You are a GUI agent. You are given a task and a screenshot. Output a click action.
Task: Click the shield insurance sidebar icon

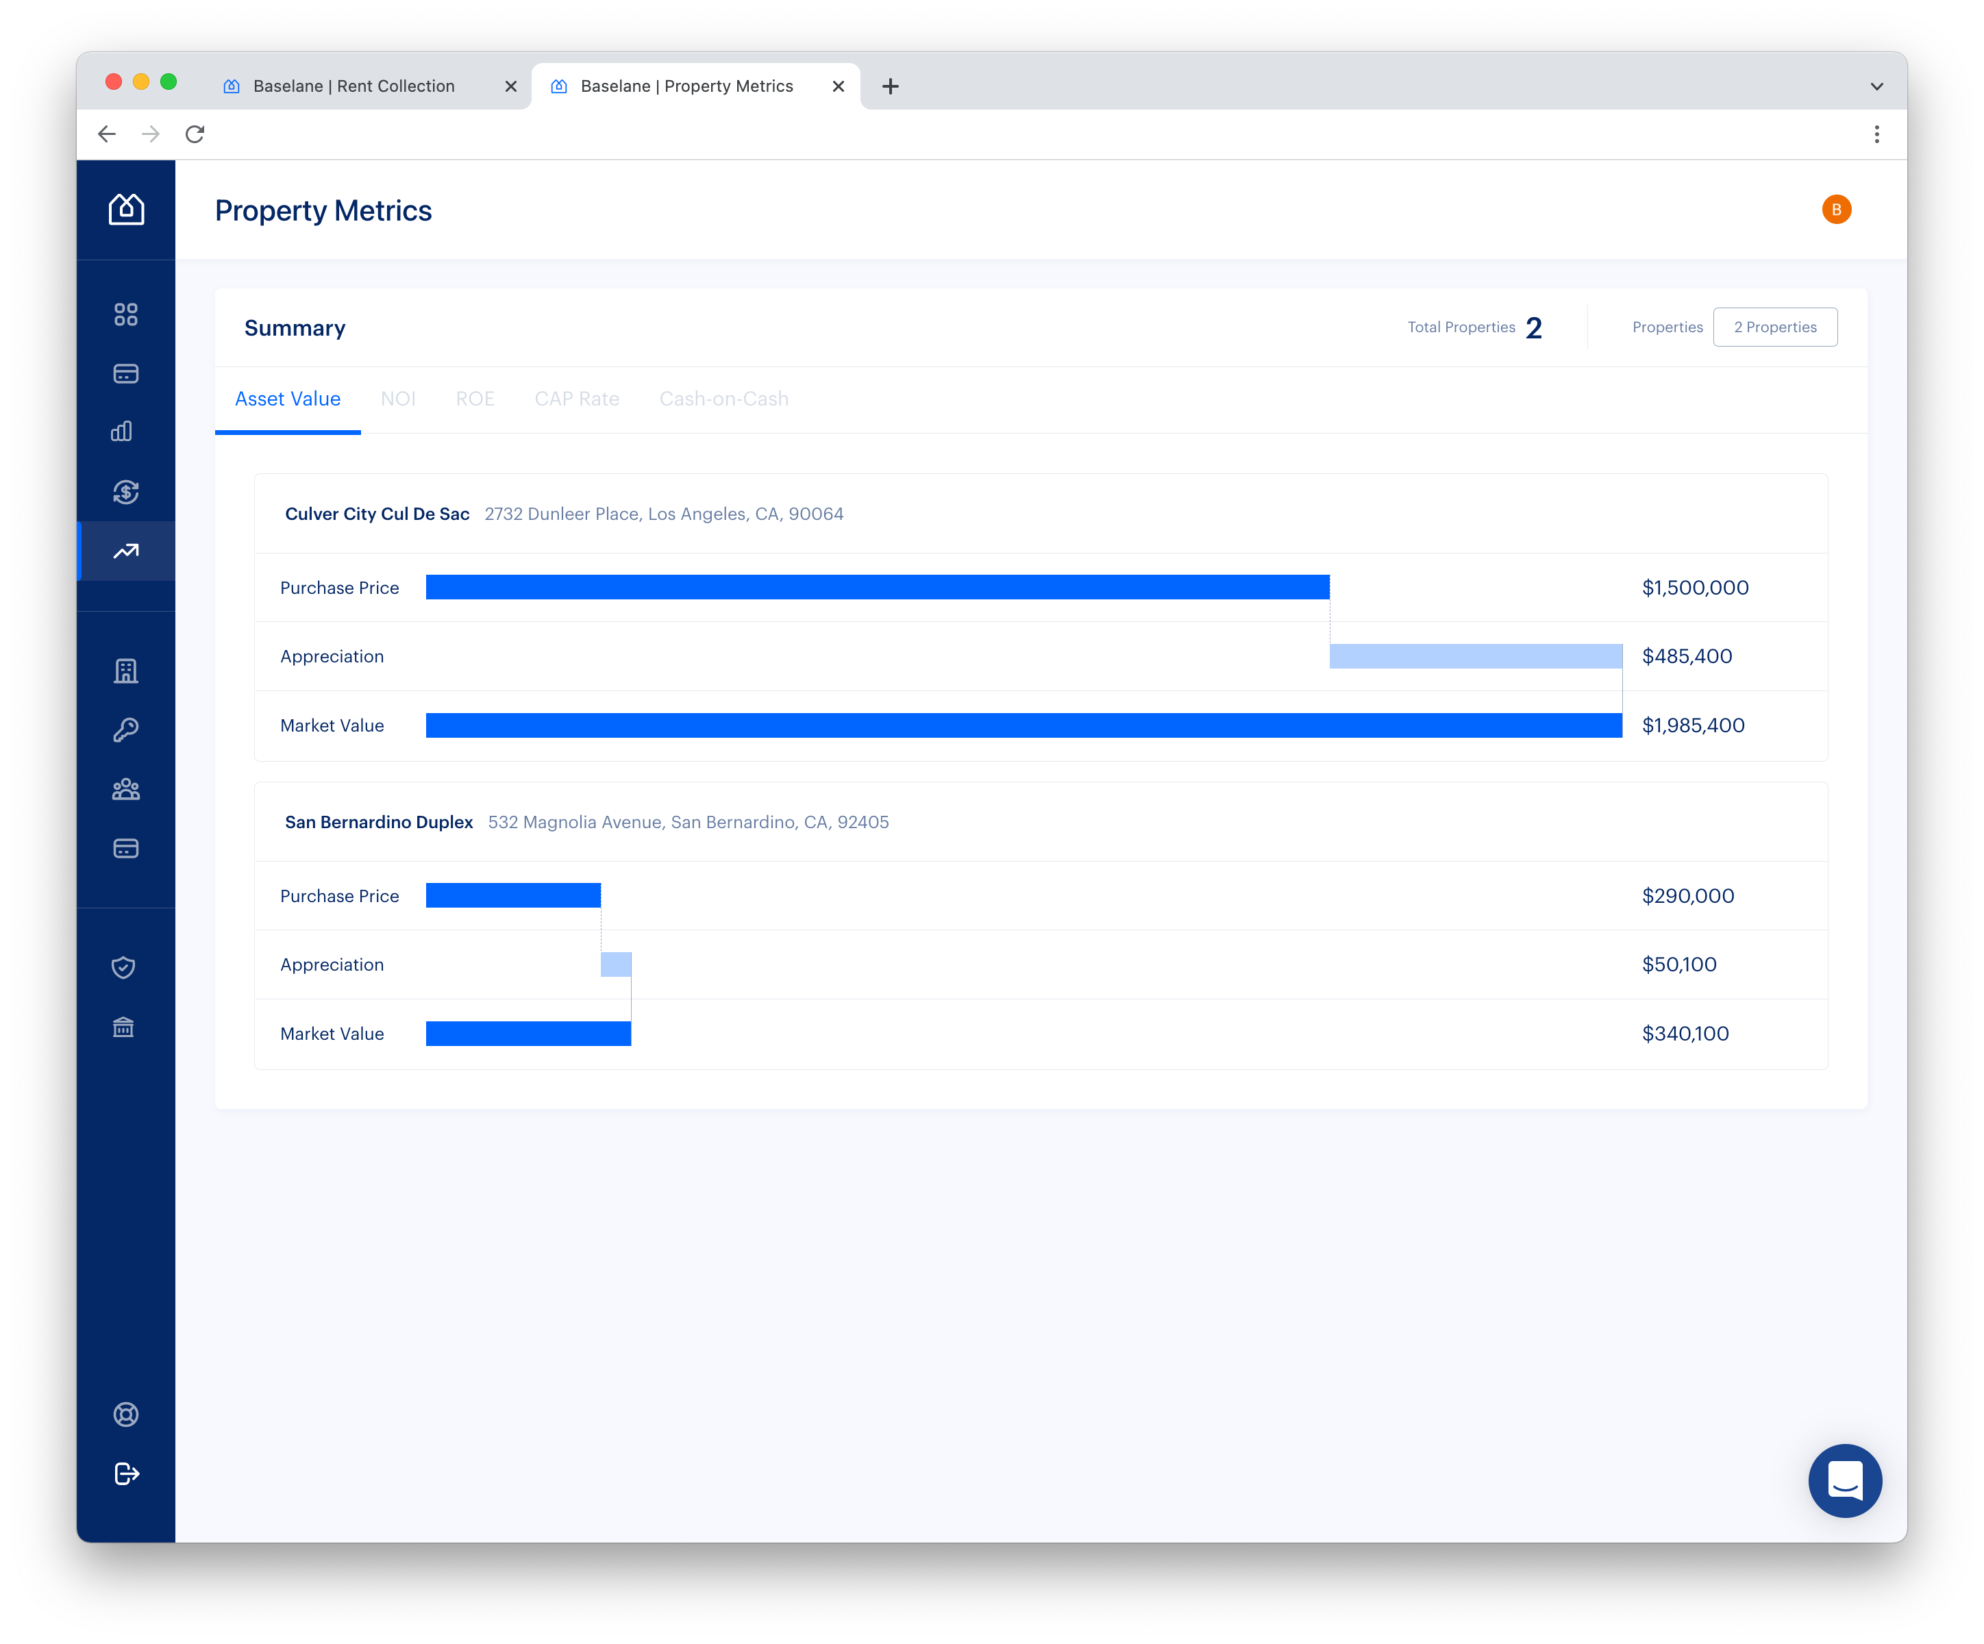(x=123, y=967)
